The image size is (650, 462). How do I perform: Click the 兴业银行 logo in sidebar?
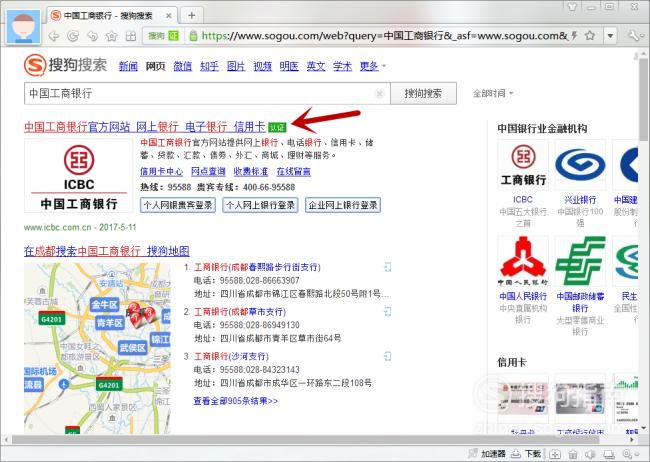580,165
